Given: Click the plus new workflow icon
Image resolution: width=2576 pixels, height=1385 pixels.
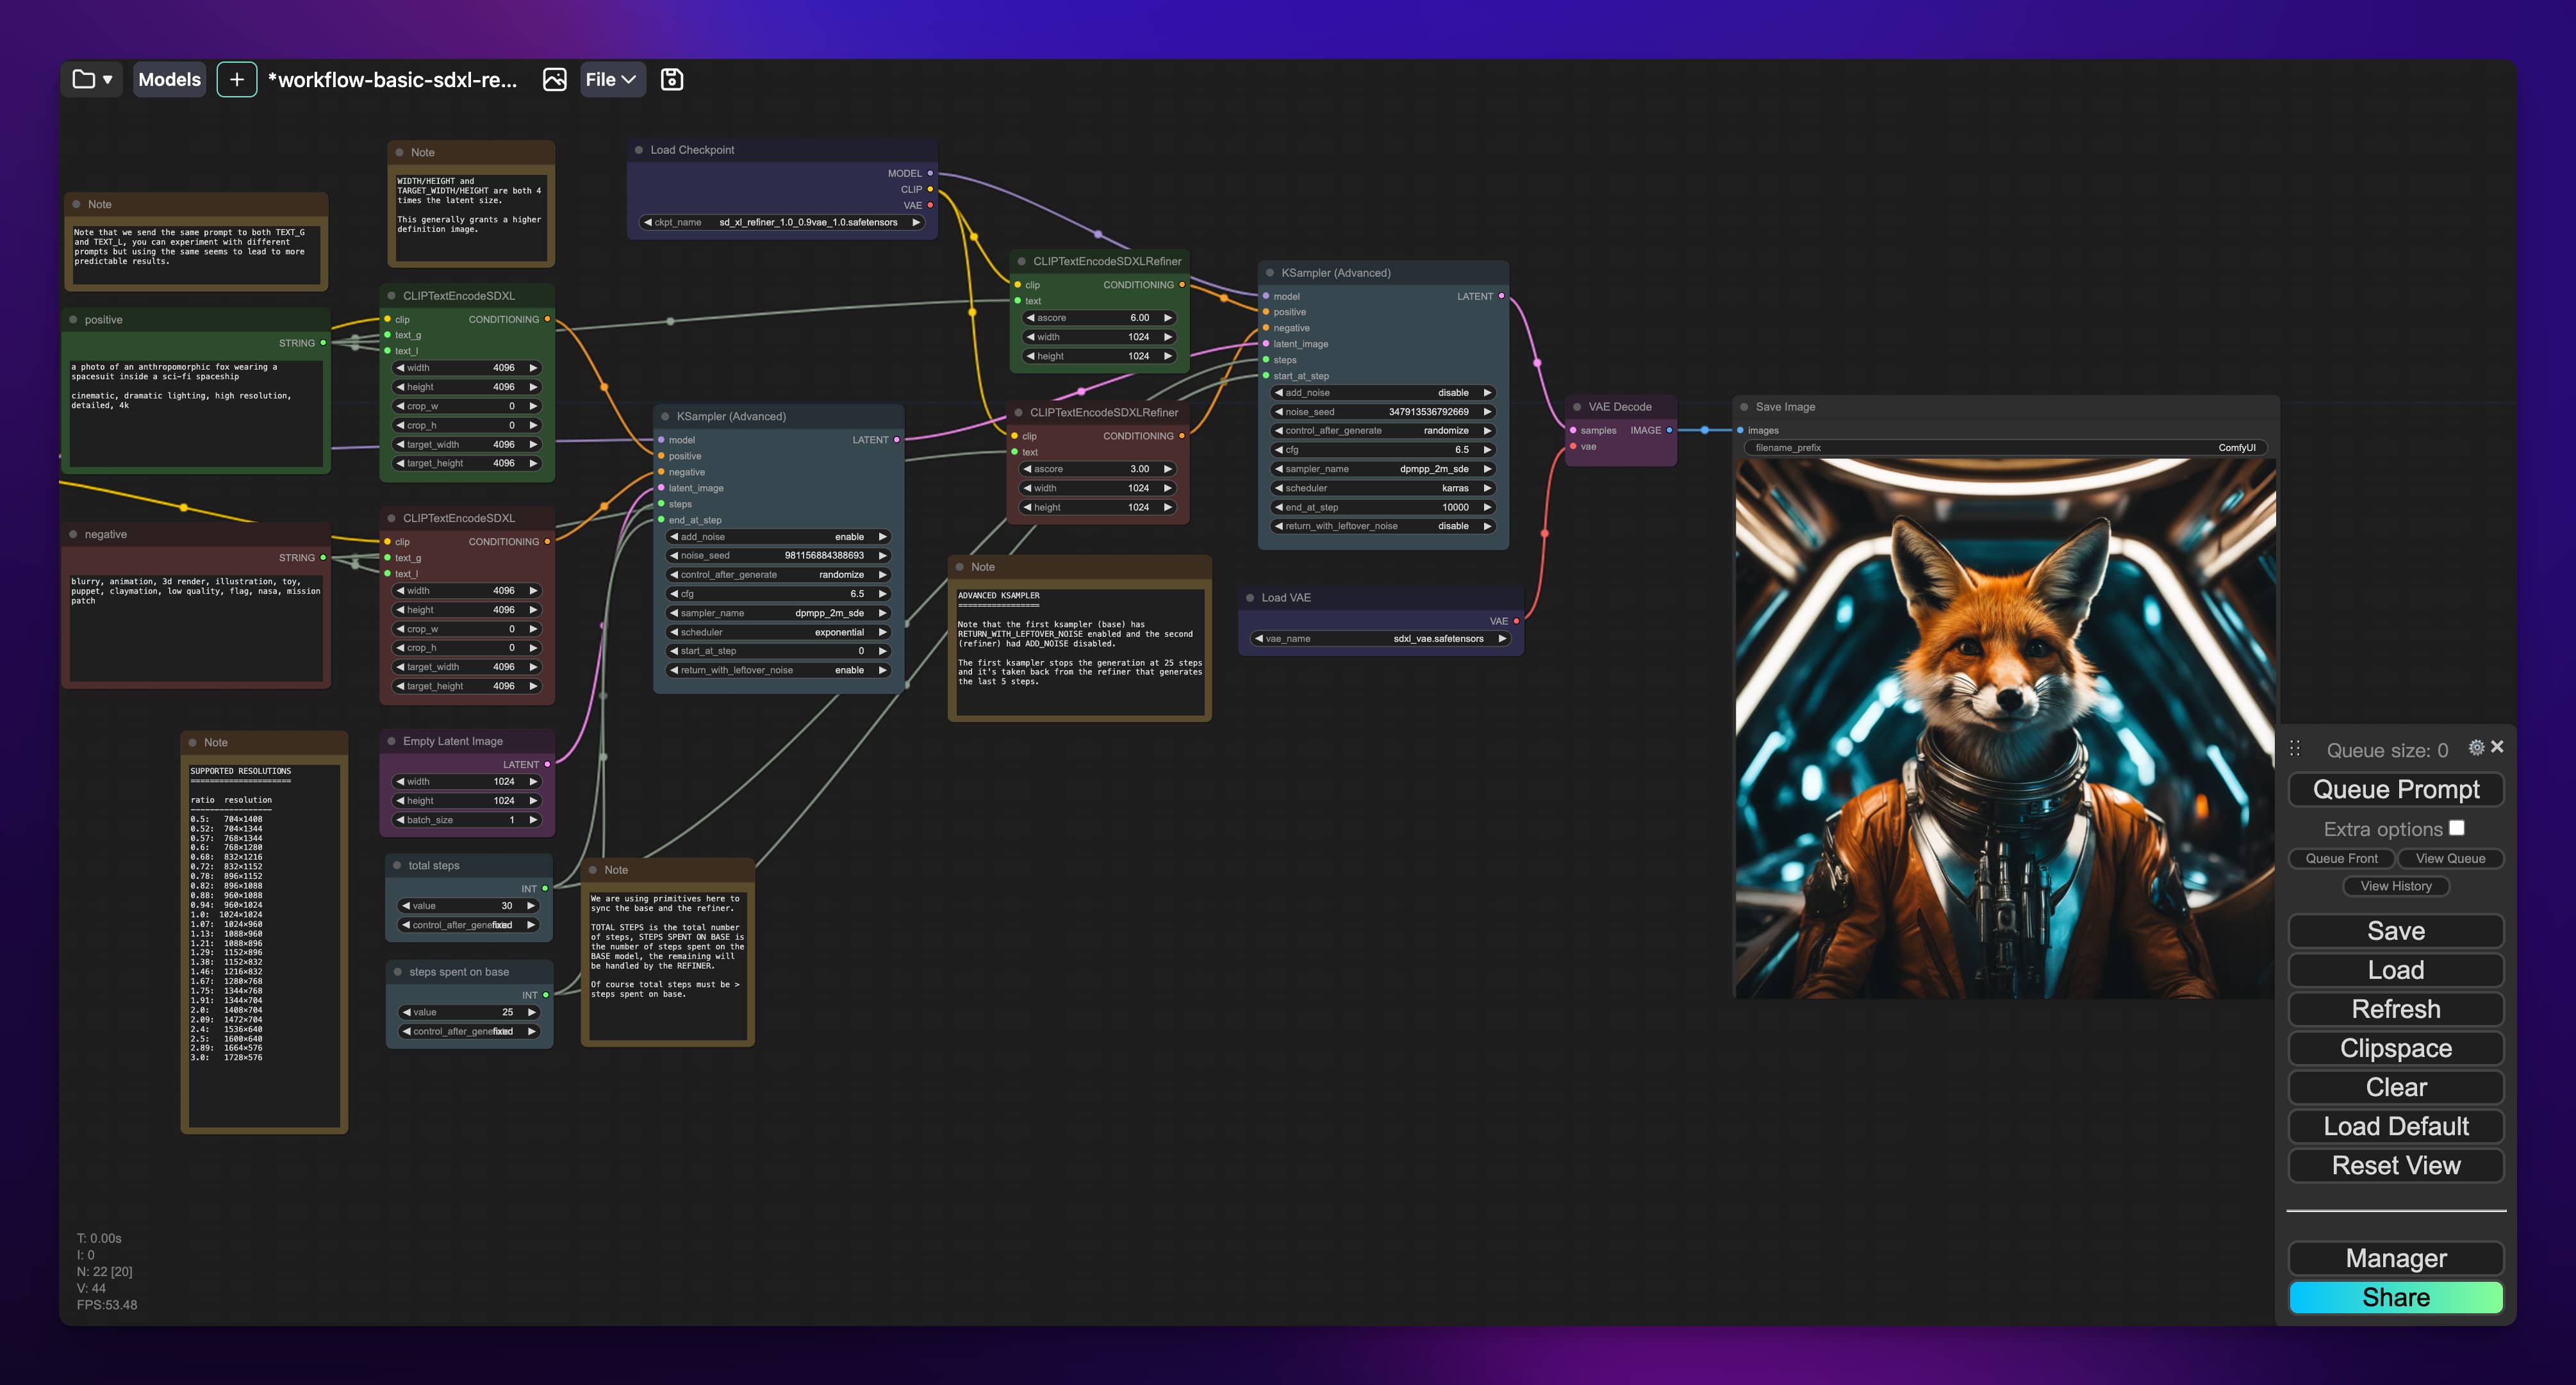Looking at the screenshot, I should click(x=237, y=79).
